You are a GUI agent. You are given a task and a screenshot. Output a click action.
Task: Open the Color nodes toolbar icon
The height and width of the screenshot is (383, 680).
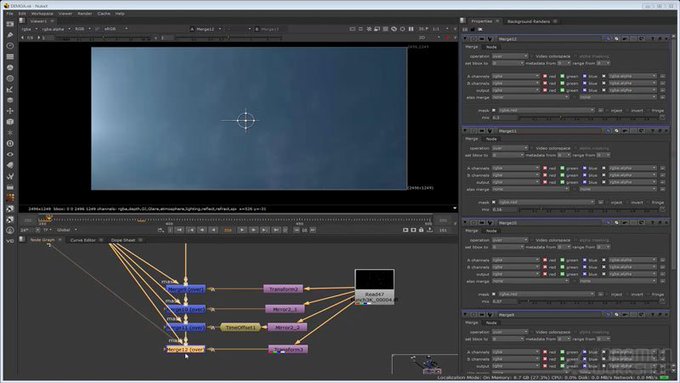[x=10, y=67]
